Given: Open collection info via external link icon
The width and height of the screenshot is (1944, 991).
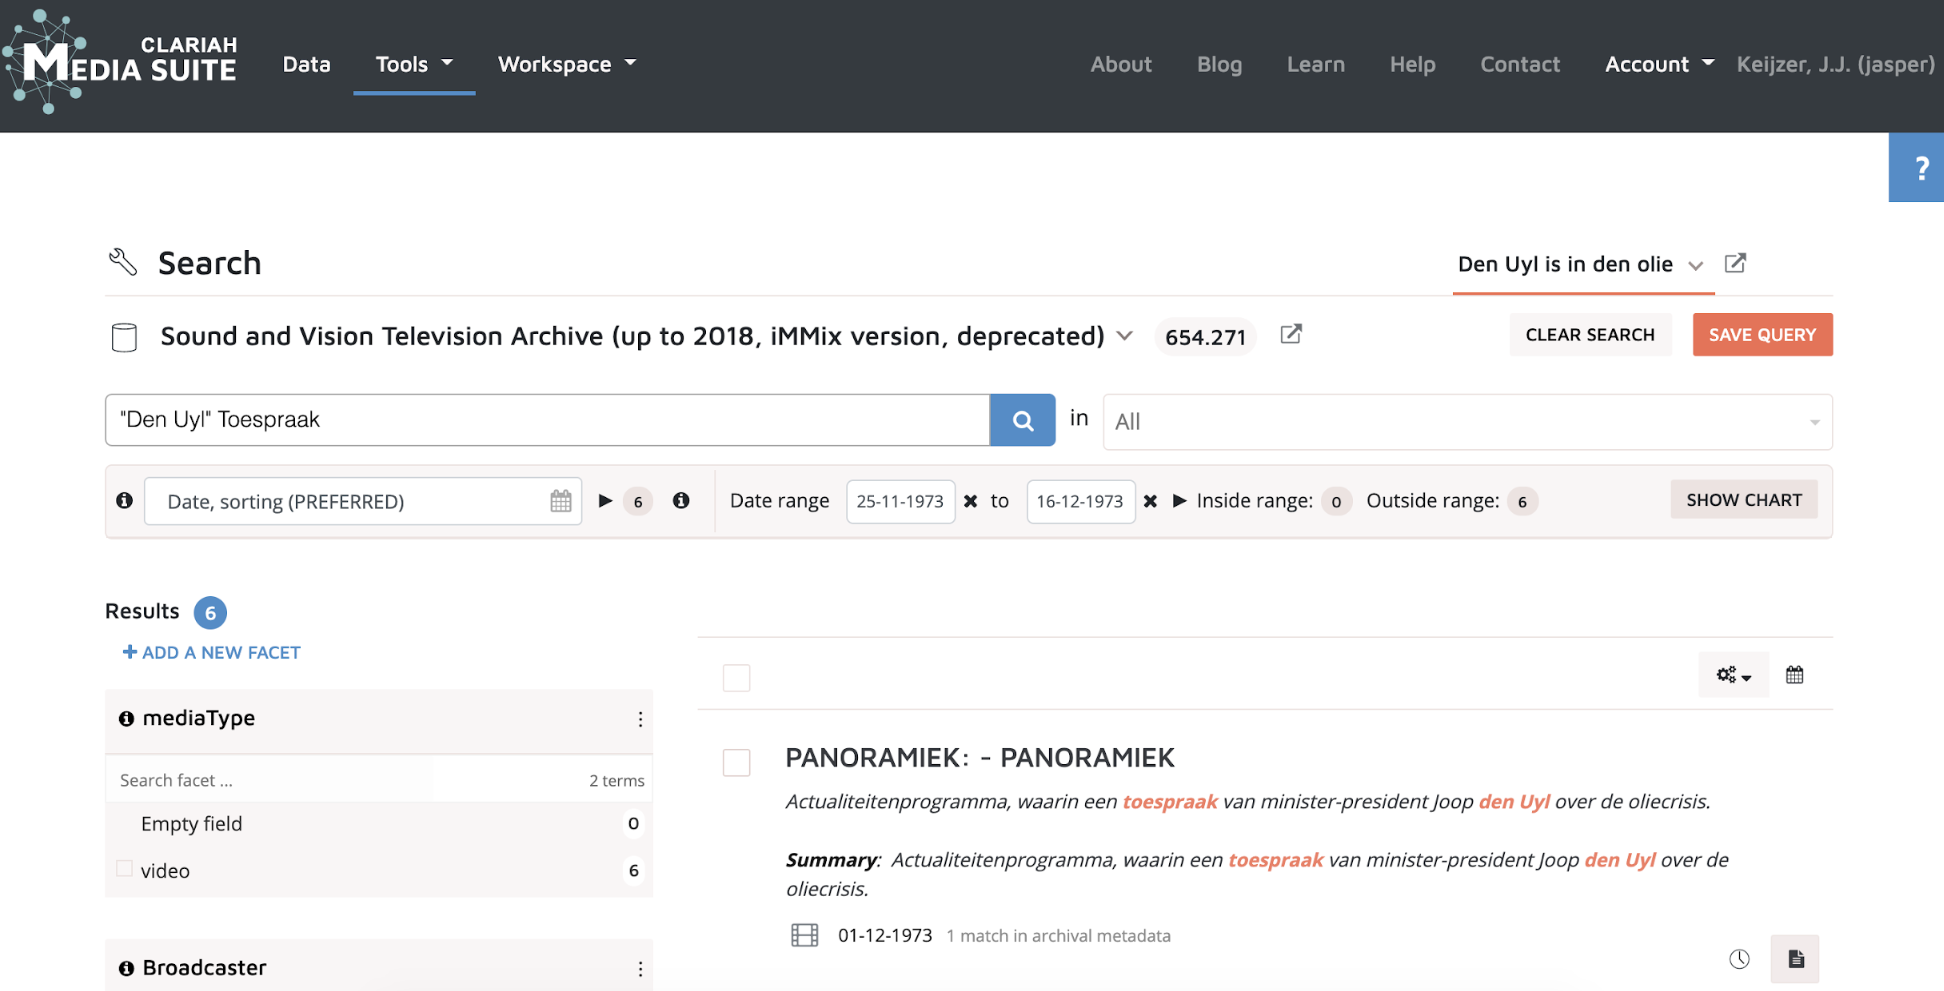Looking at the screenshot, I should (x=1291, y=335).
